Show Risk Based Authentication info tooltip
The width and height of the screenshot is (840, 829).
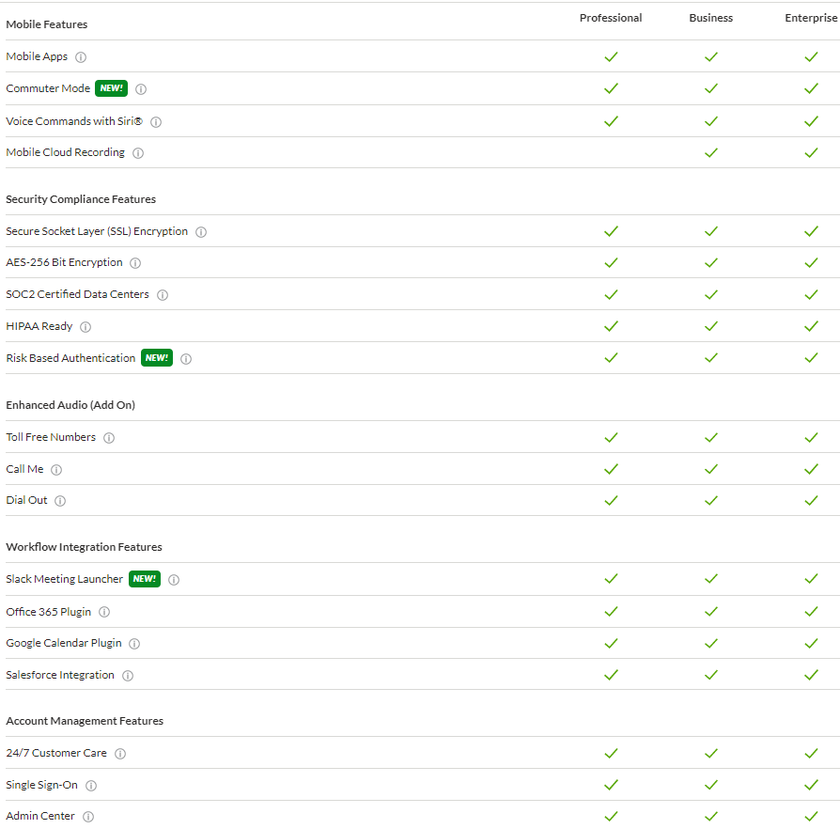186,359
